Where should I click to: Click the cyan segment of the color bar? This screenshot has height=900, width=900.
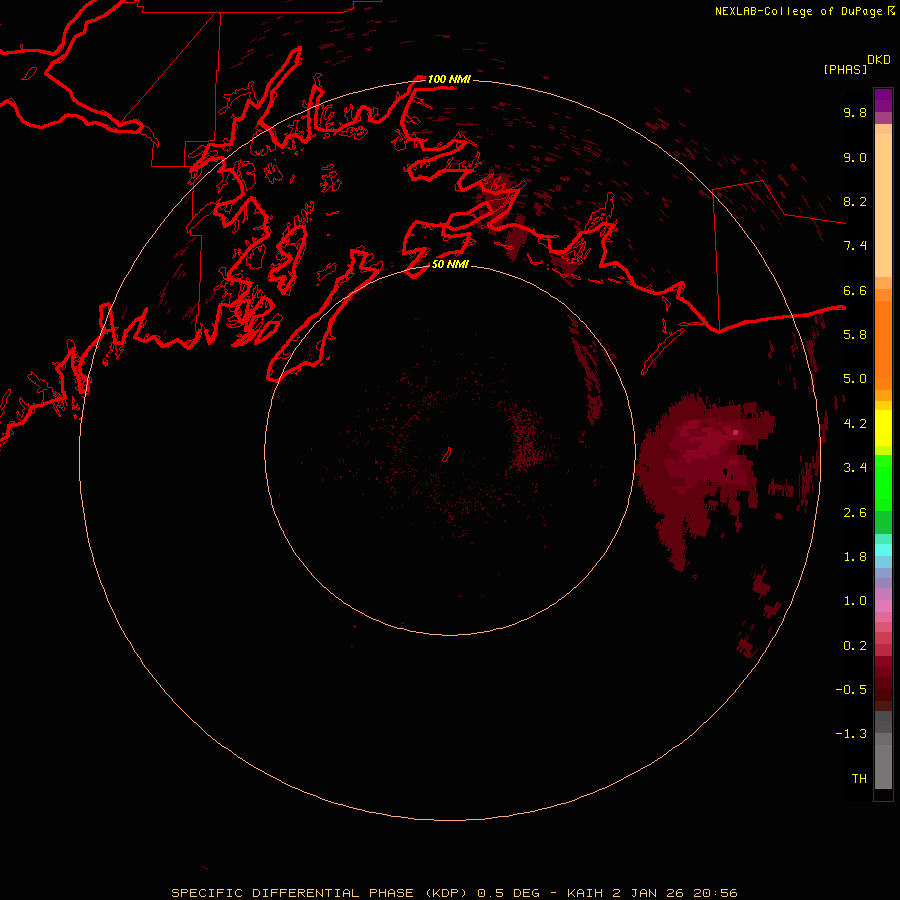[x=883, y=549]
